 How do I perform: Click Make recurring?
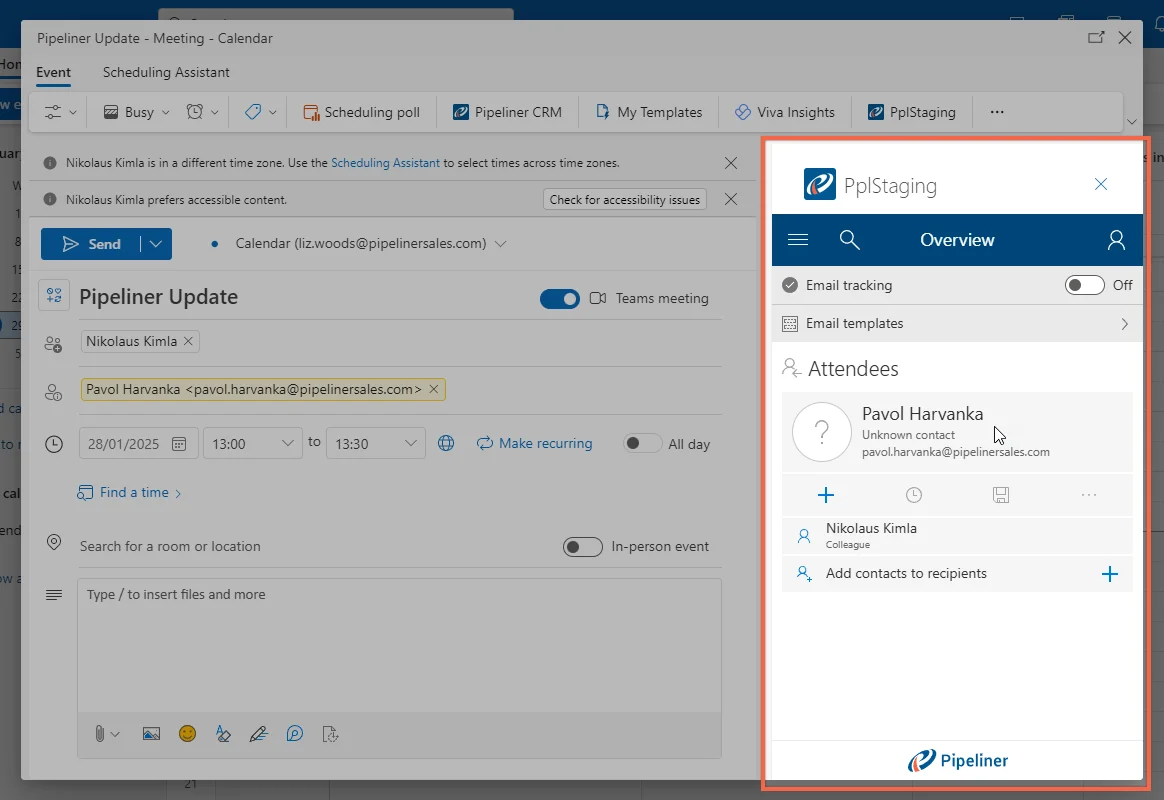534,443
